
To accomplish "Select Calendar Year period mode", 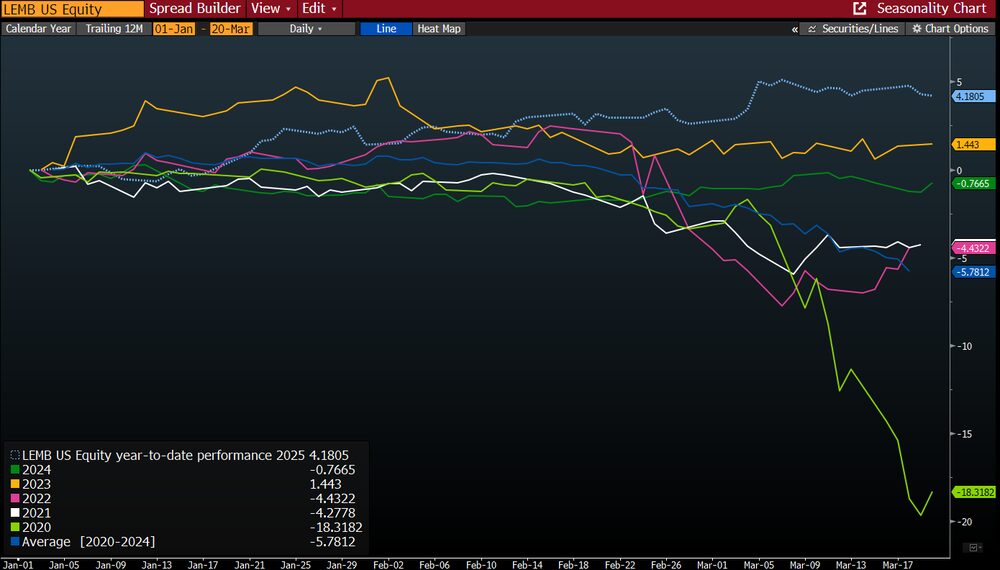I will click(39, 29).
